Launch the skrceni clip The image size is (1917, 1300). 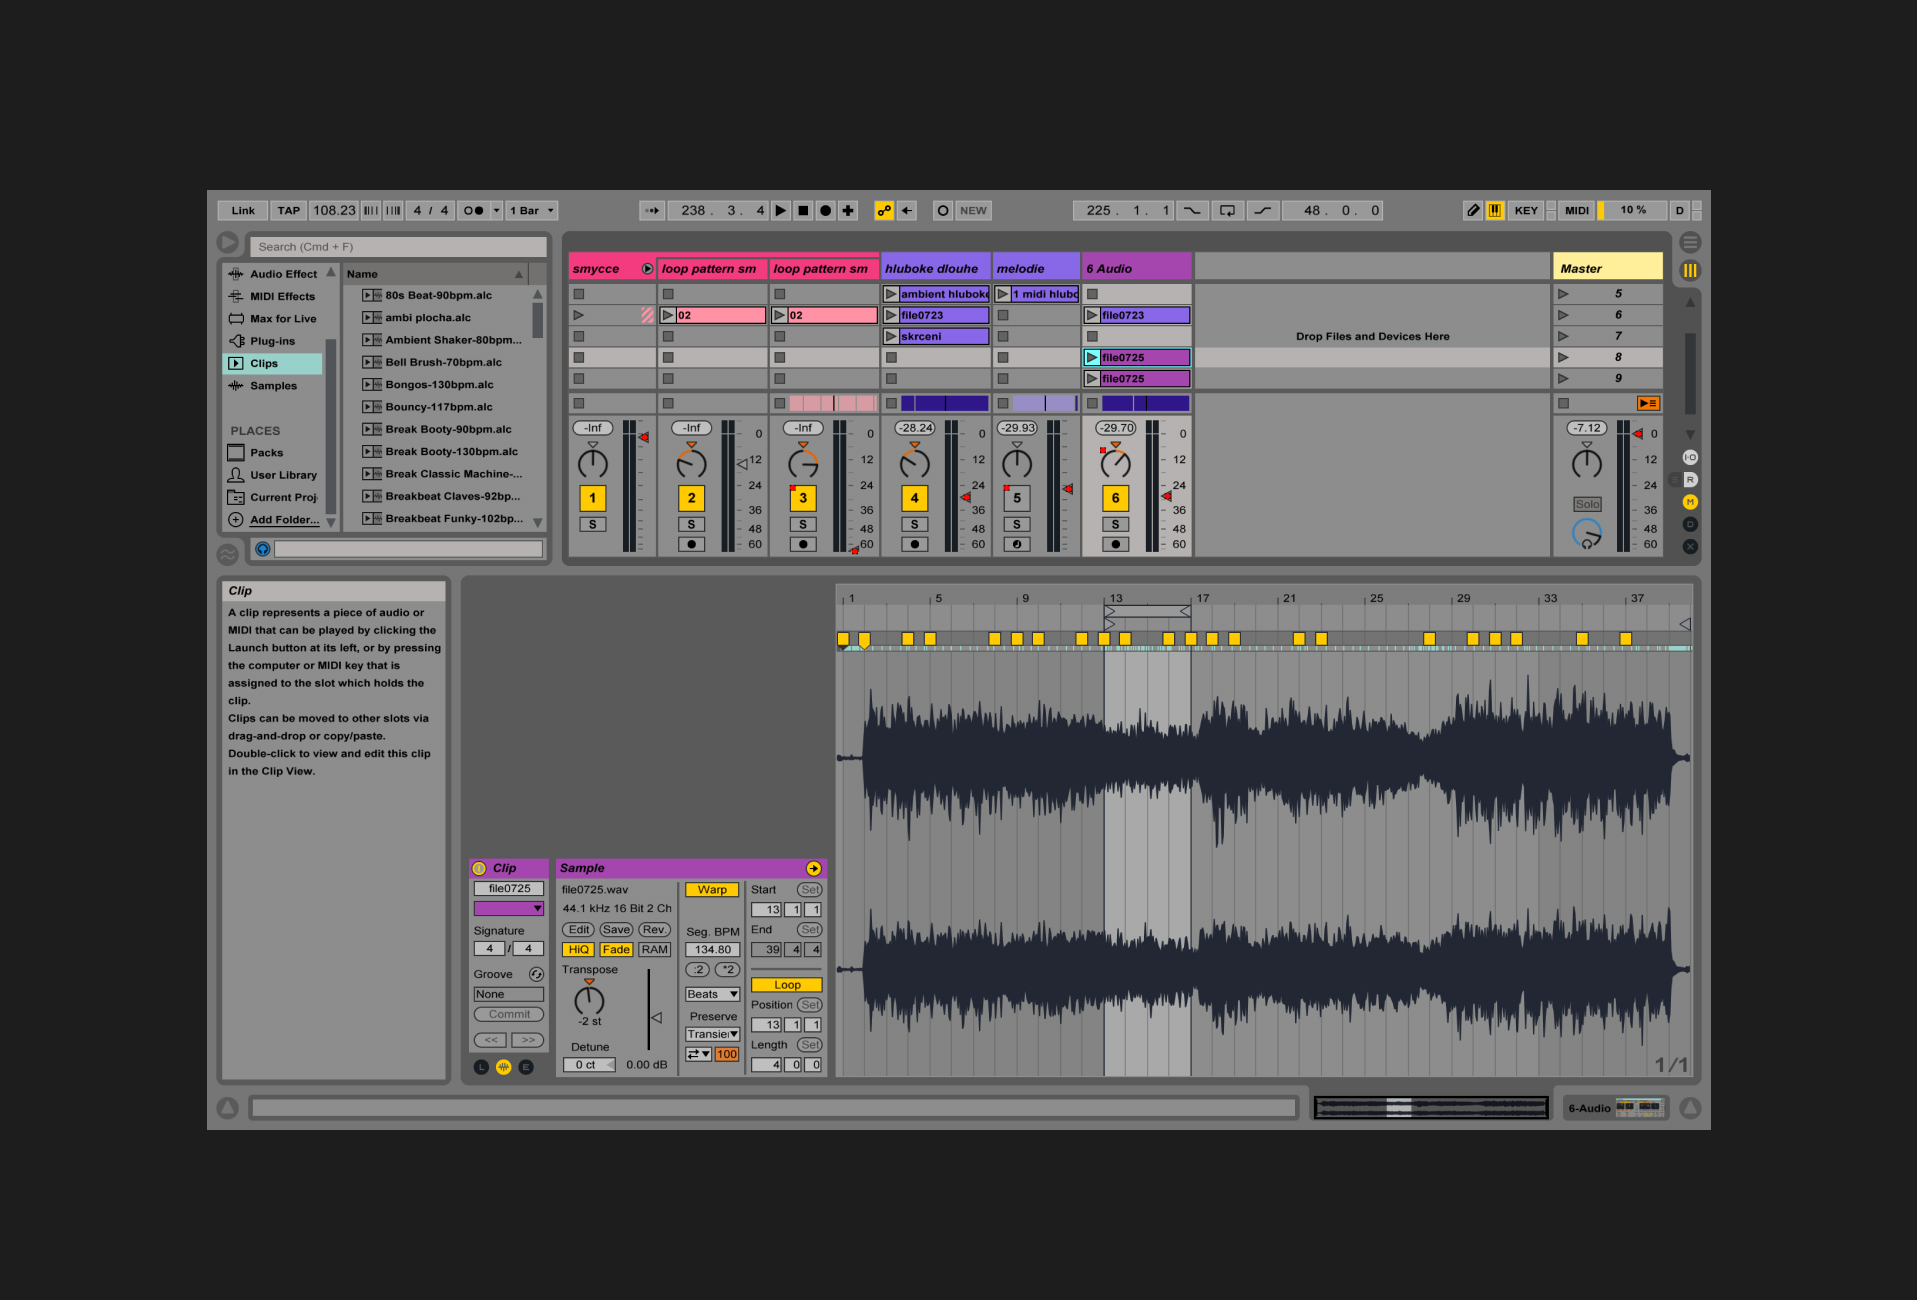tap(891, 337)
